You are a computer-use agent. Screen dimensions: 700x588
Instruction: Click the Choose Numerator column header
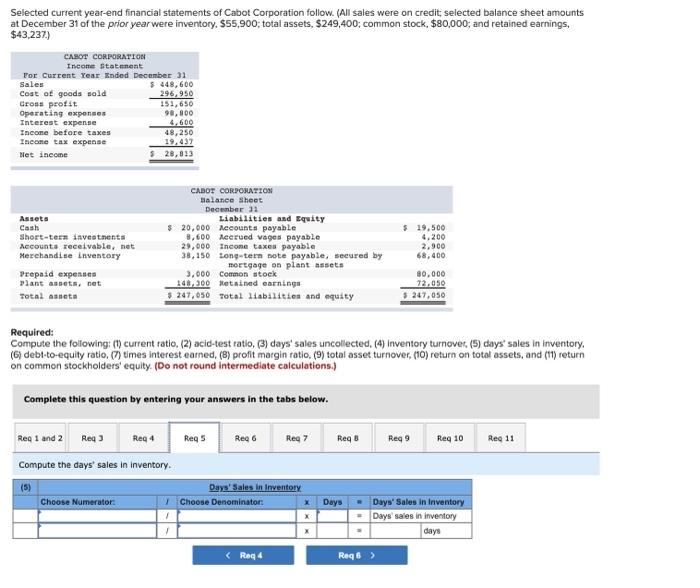click(78, 502)
